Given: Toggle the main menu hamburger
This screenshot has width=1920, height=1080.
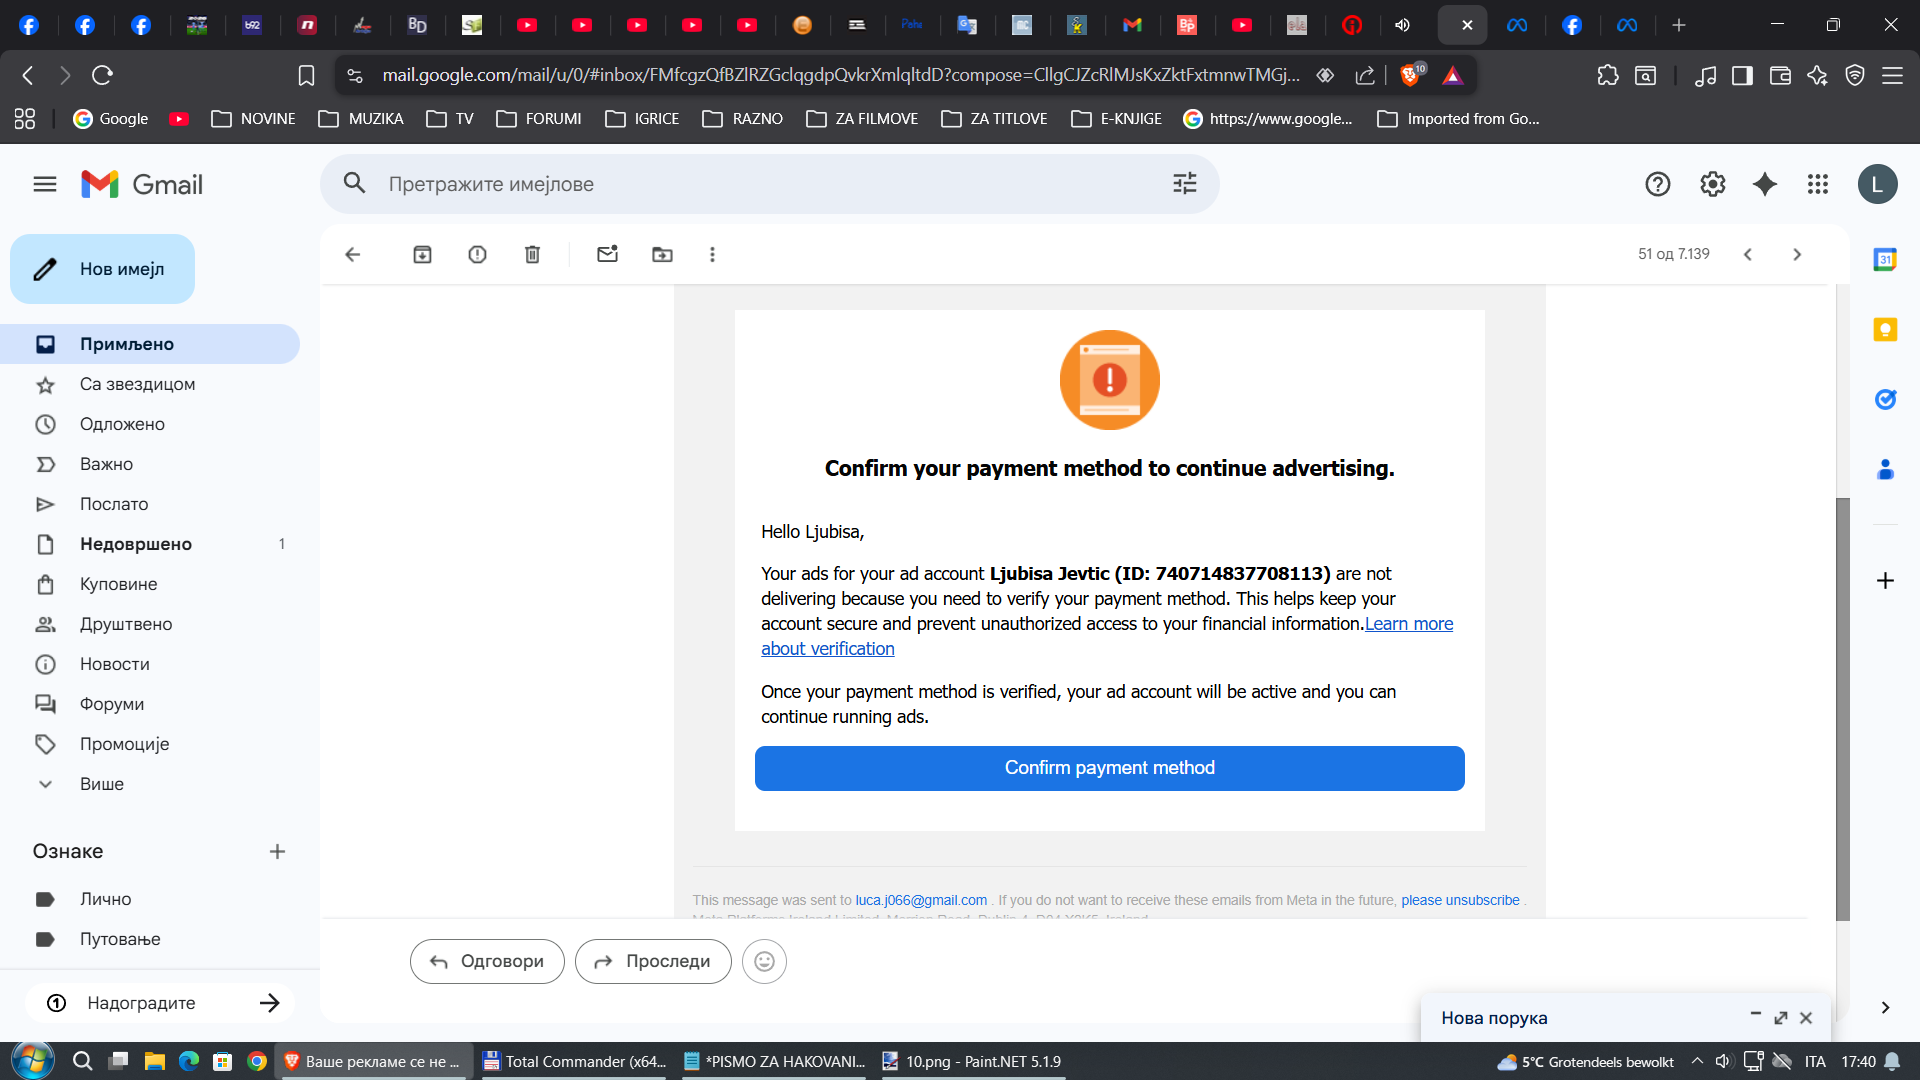Looking at the screenshot, I should [45, 184].
